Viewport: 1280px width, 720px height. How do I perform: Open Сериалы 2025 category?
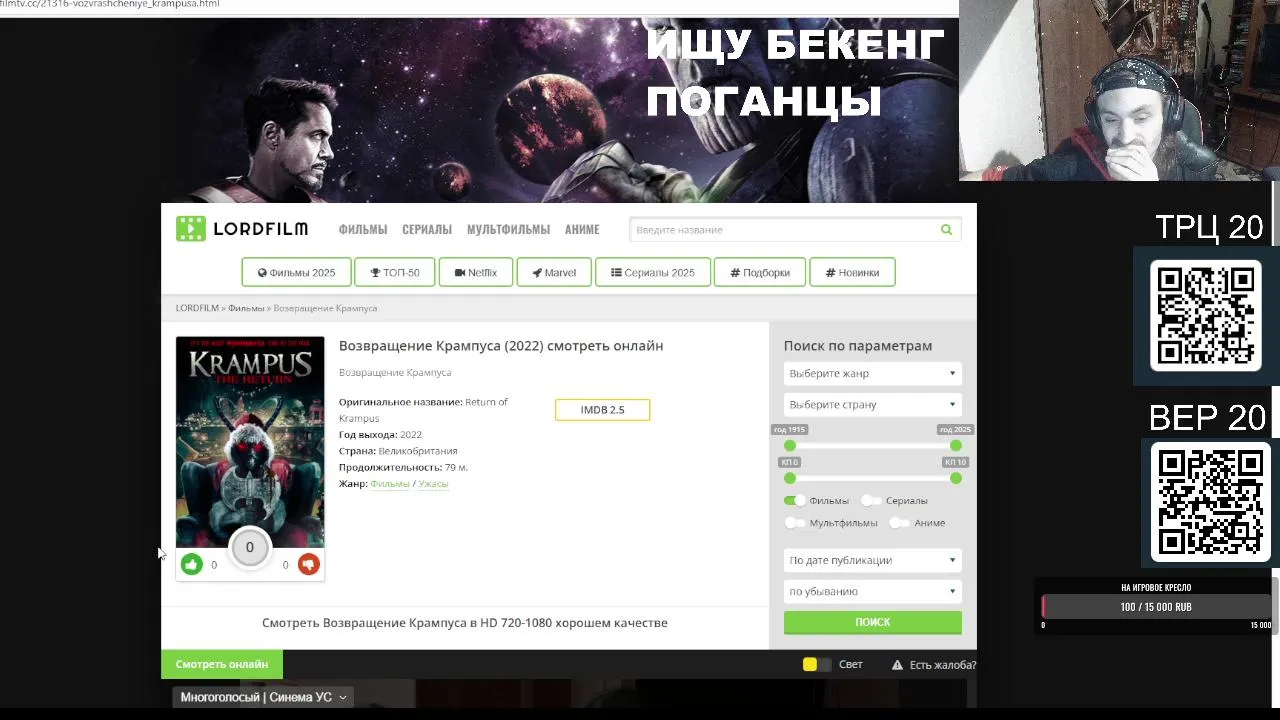coord(653,272)
